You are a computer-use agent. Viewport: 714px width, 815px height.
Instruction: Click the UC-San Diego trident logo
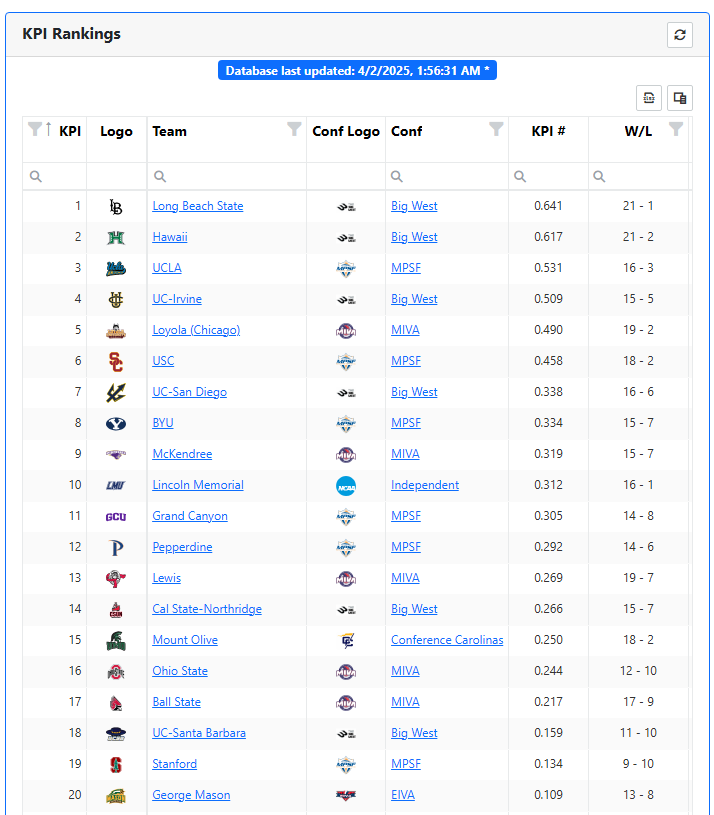(116, 392)
